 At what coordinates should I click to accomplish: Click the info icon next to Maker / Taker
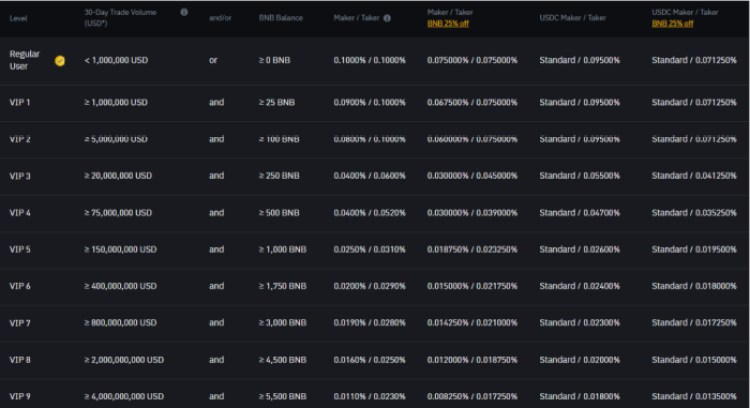pos(387,18)
